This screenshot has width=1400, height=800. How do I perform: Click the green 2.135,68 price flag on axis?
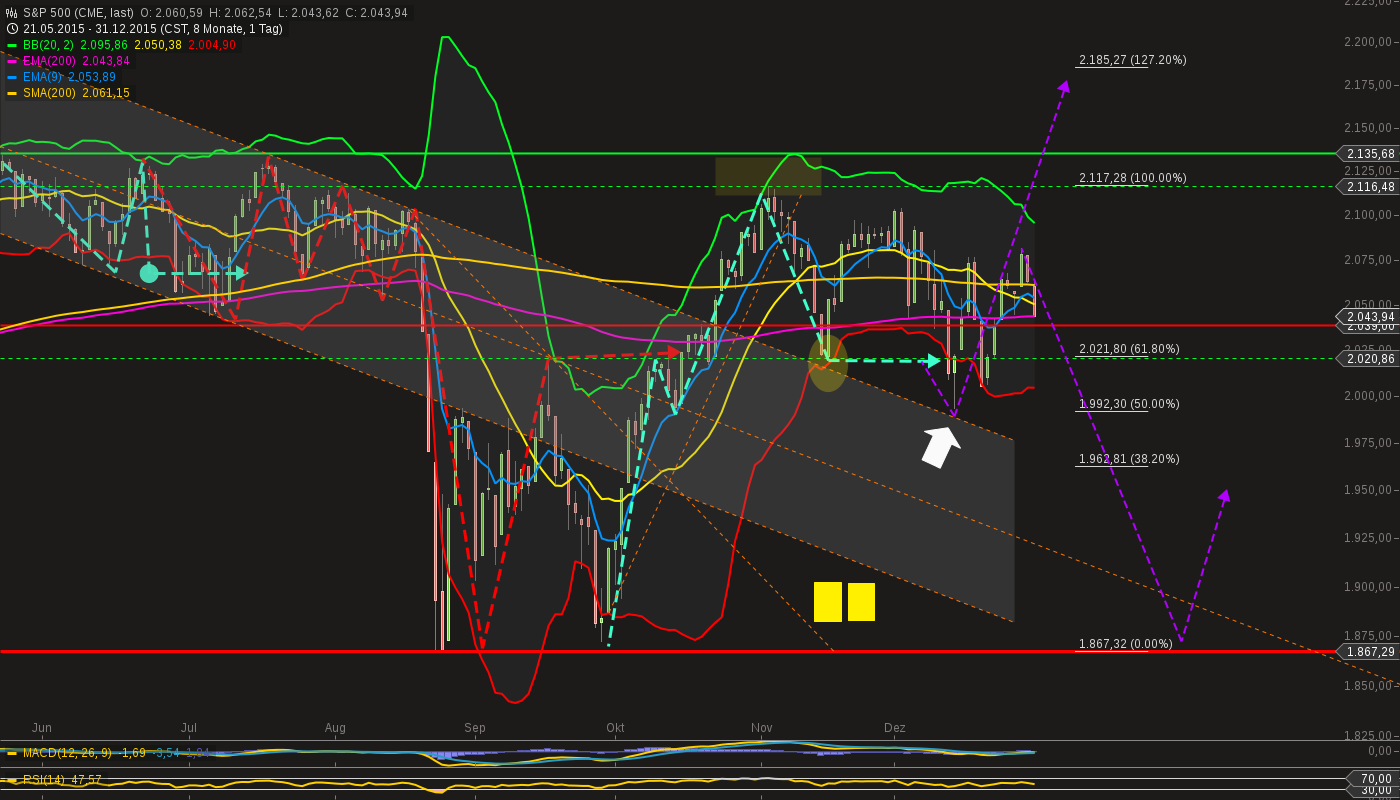coord(1370,154)
